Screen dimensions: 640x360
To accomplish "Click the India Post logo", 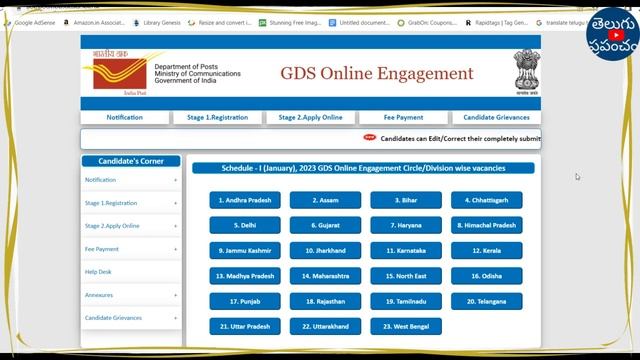I will (120, 73).
